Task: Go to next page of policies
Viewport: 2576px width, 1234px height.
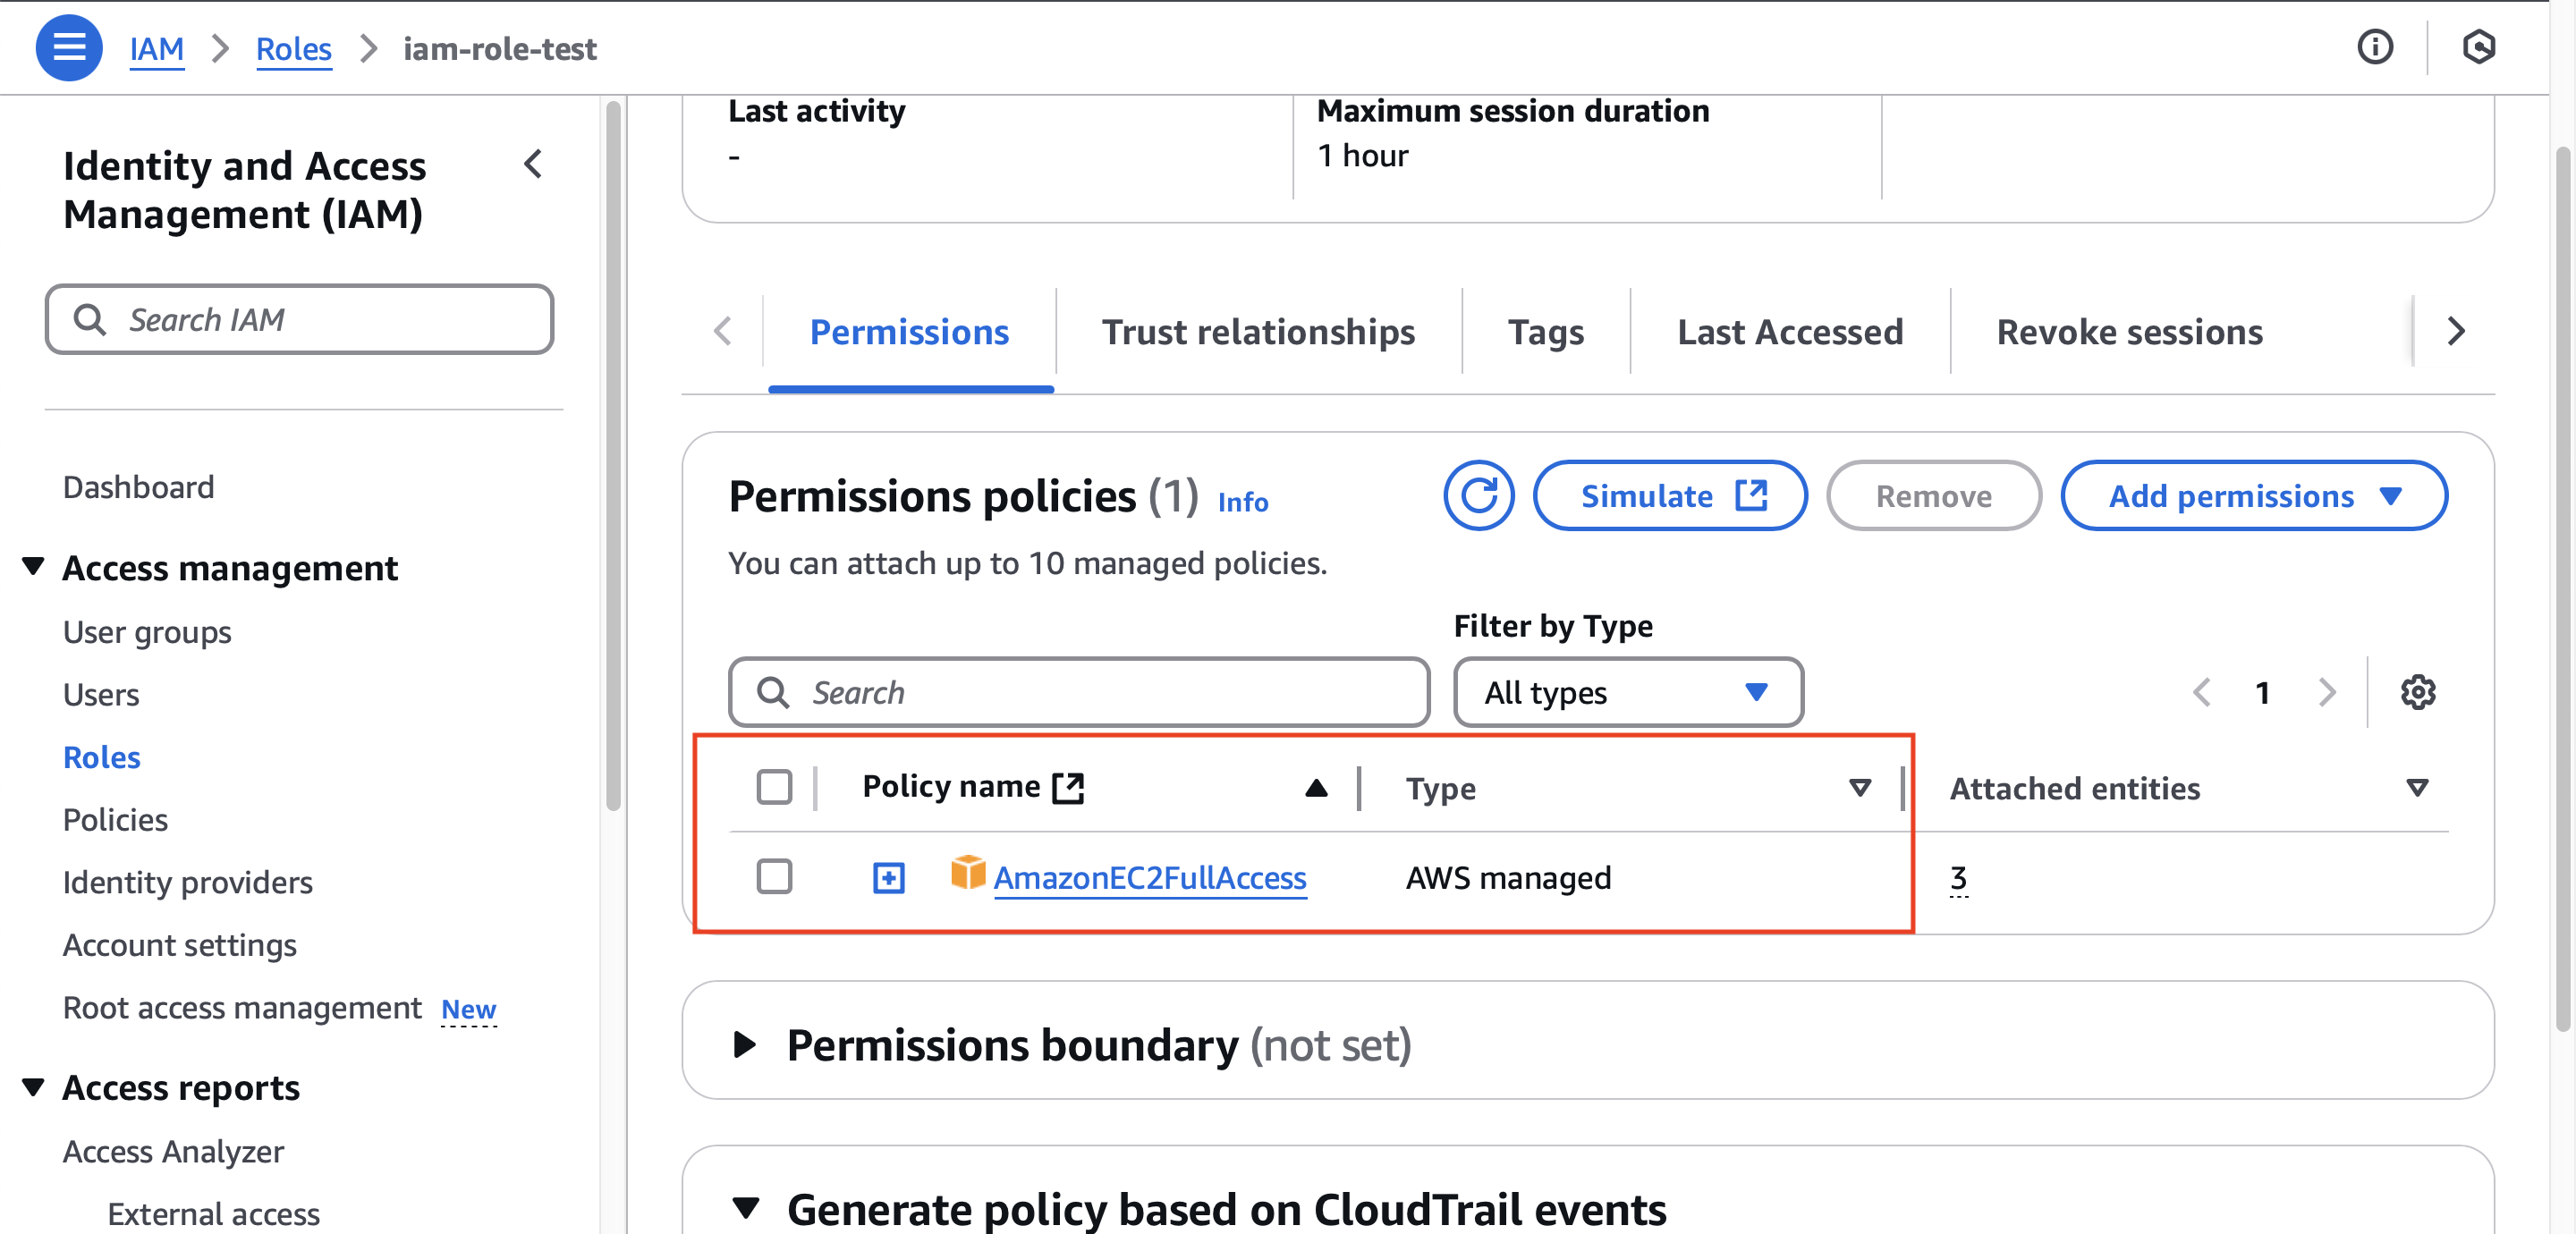Action: pyautogui.click(x=2327, y=692)
